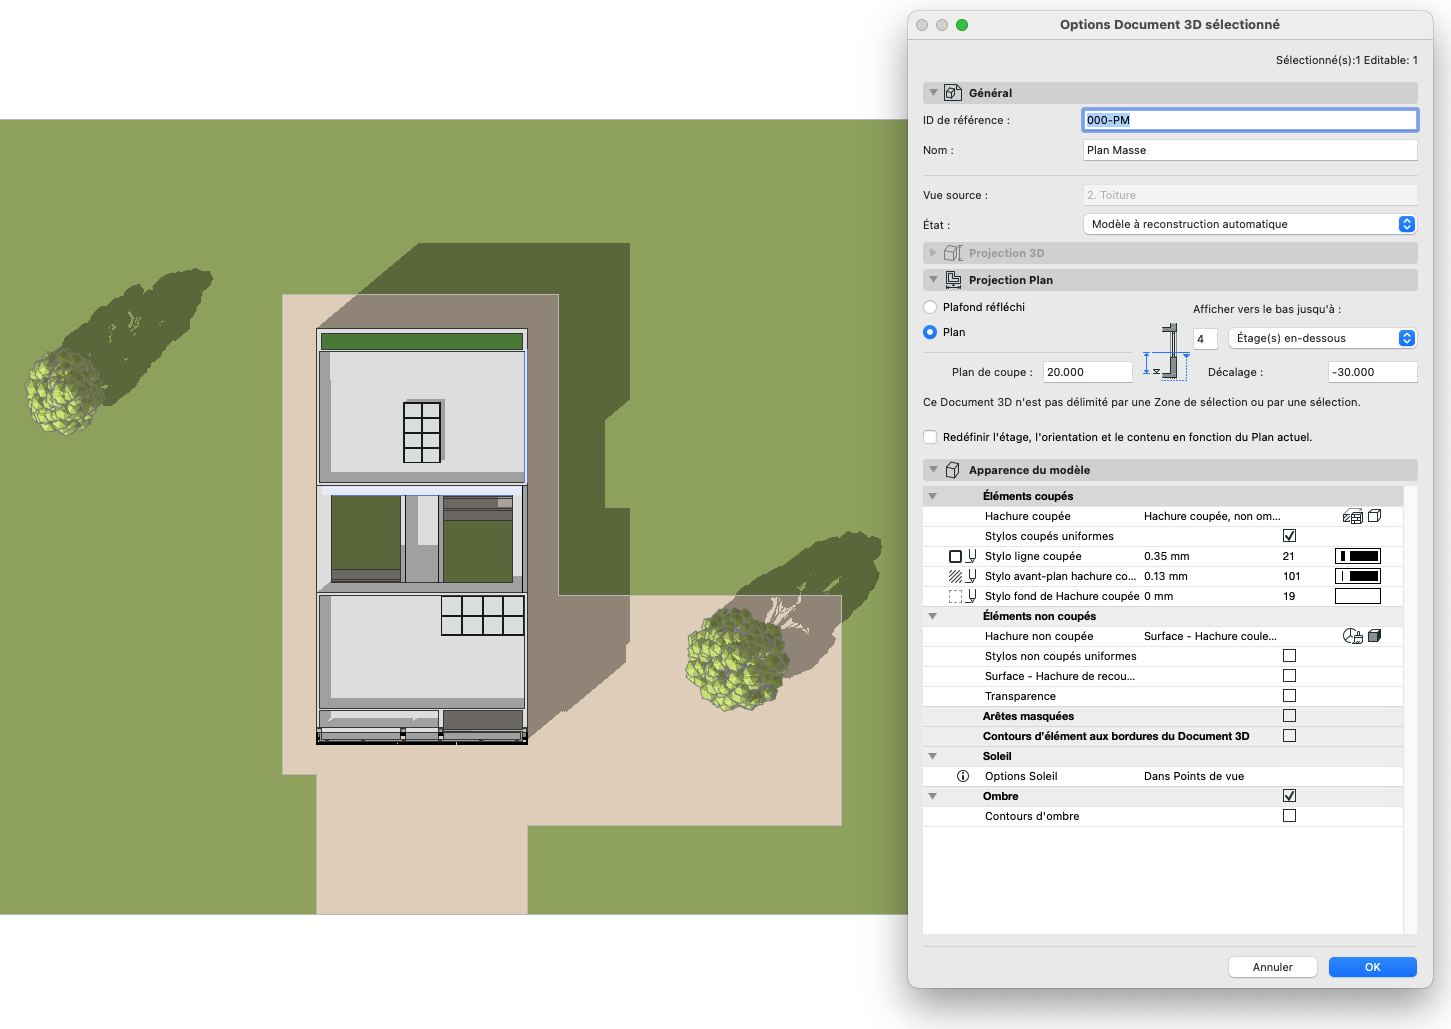Click the dashed pen icon beside Stylo fond de Hachure
This screenshot has height=1029, width=1451.
(x=962, y=596)
